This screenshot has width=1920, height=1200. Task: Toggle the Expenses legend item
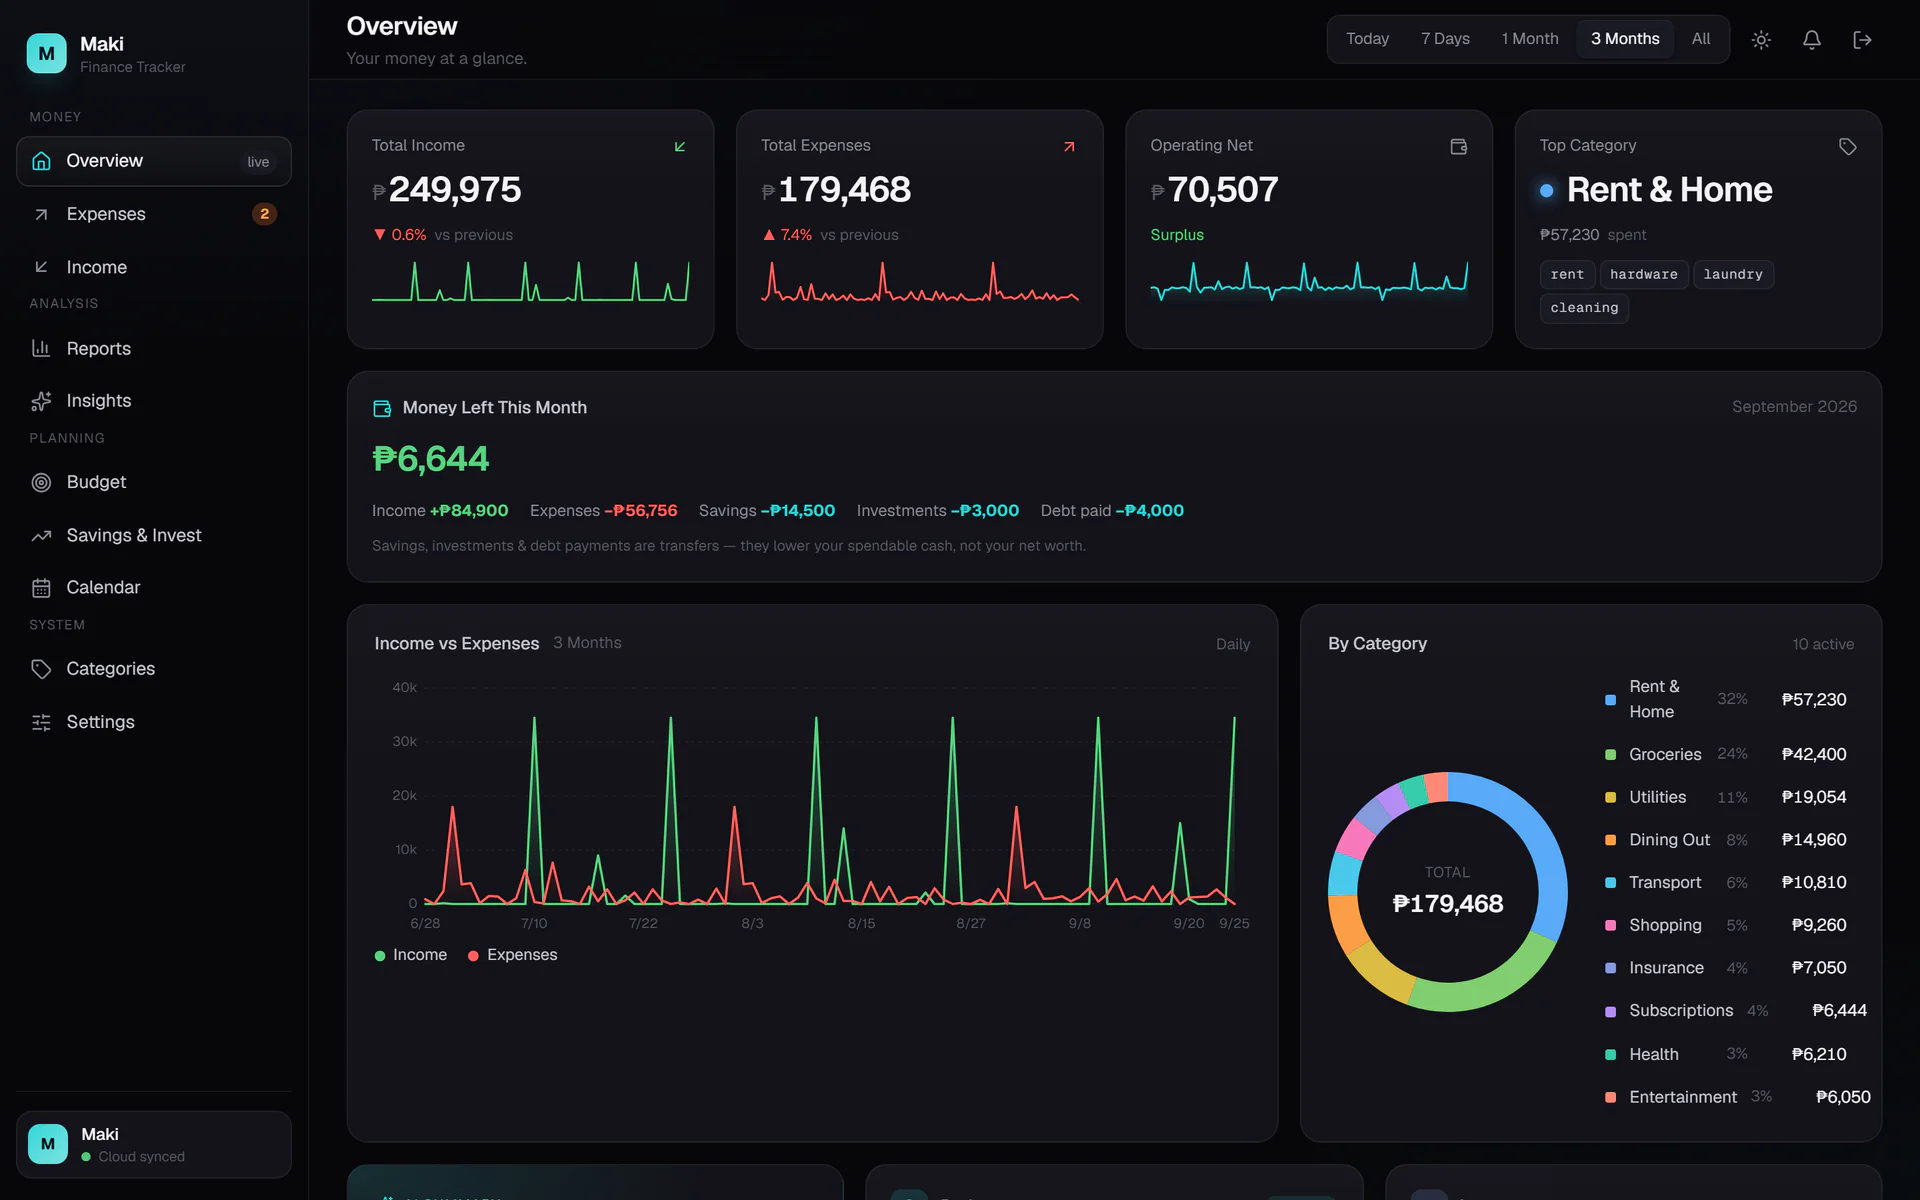pos(513,955)
